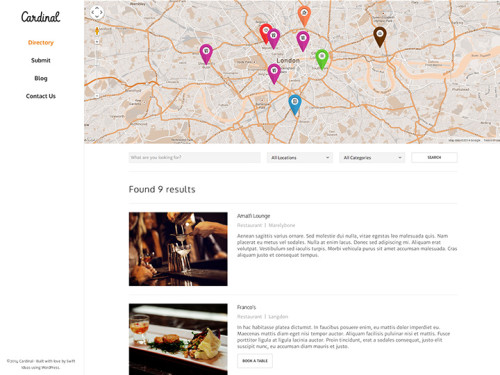Open the green map pin marker
This screenshot has height=375, width=500.
322,59
